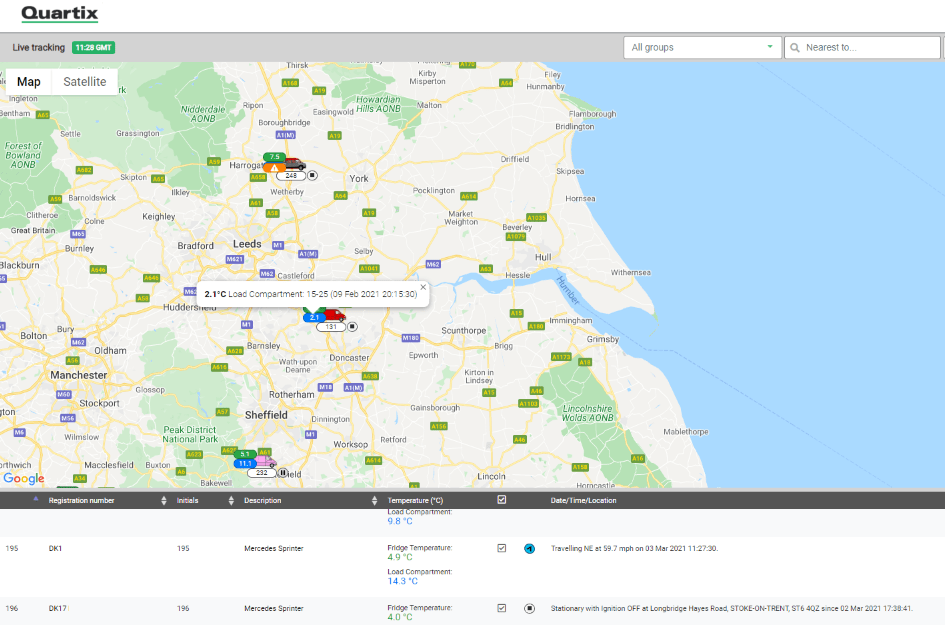Click the Mercedes Sprinter description for DK1
Screen dimensions: 945x632
274,549
